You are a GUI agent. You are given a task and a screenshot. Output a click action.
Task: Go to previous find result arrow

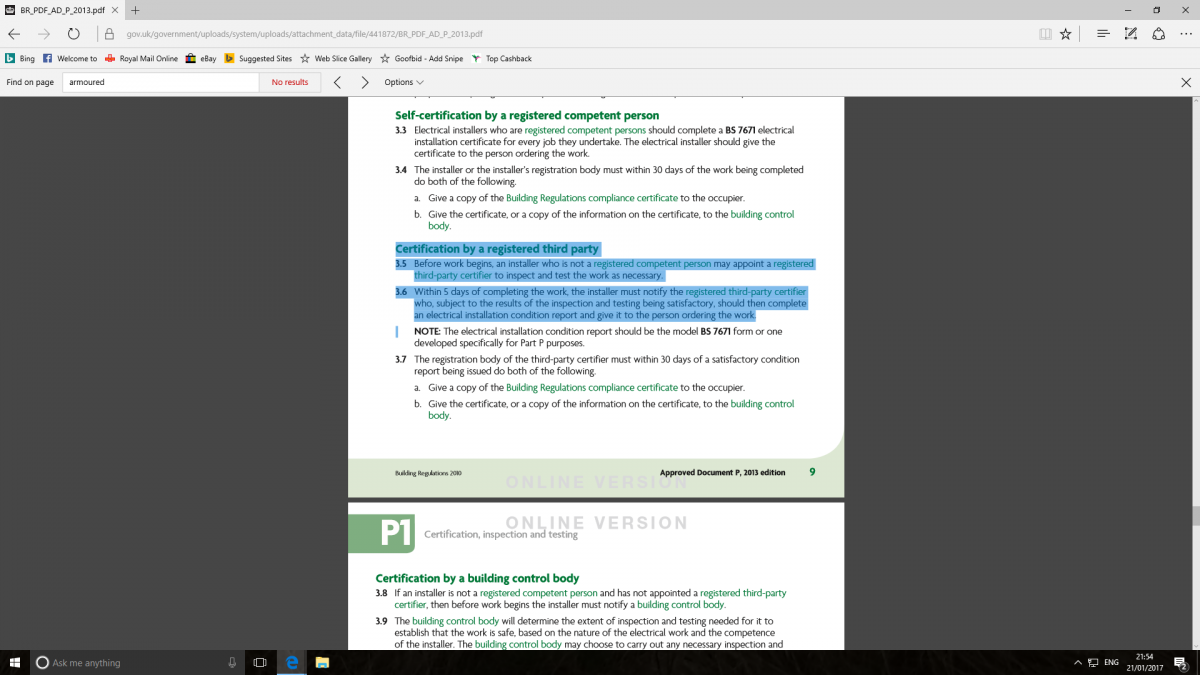337,82
